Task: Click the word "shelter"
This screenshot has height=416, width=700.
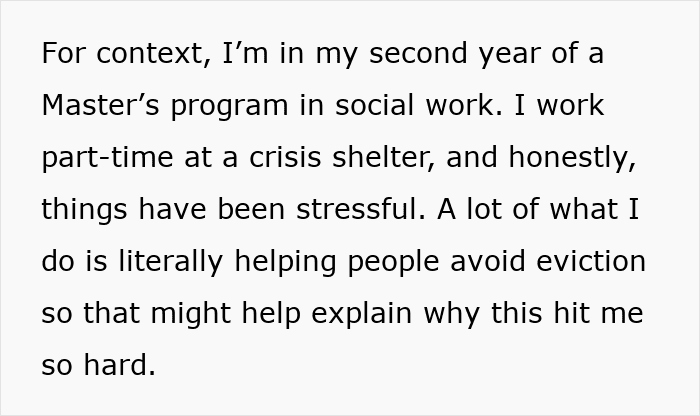Action: click(382, 158)
